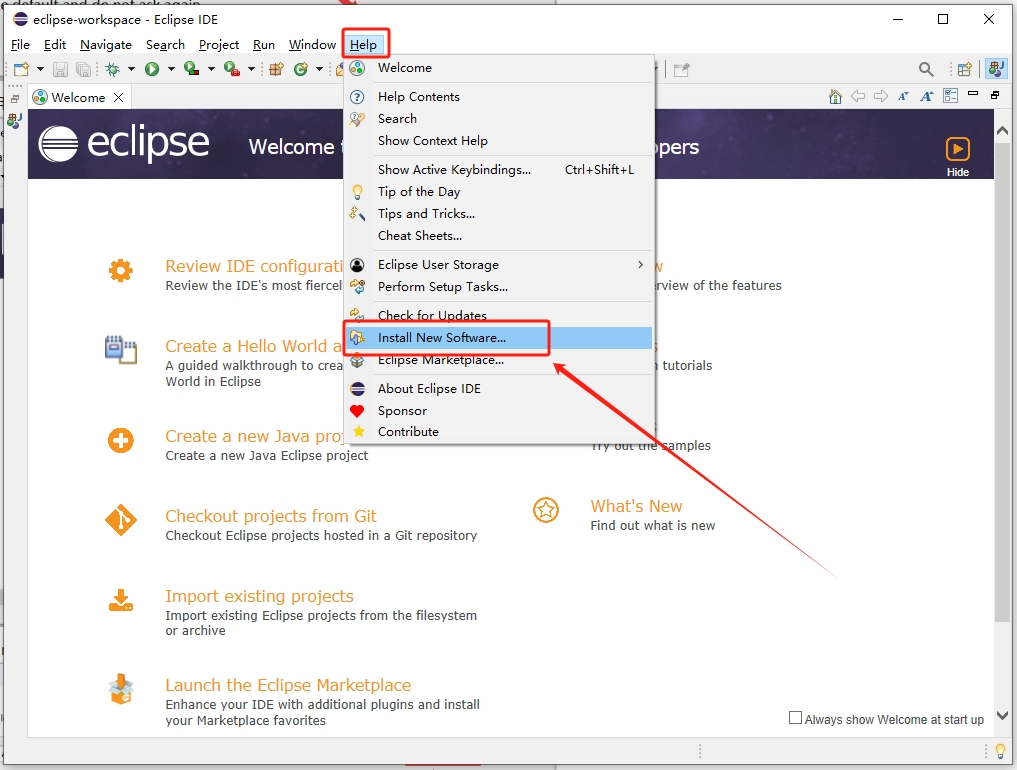The image size is (1017, 770).
Task: Close the Welcome tab
Action: [x=118, y=97]
